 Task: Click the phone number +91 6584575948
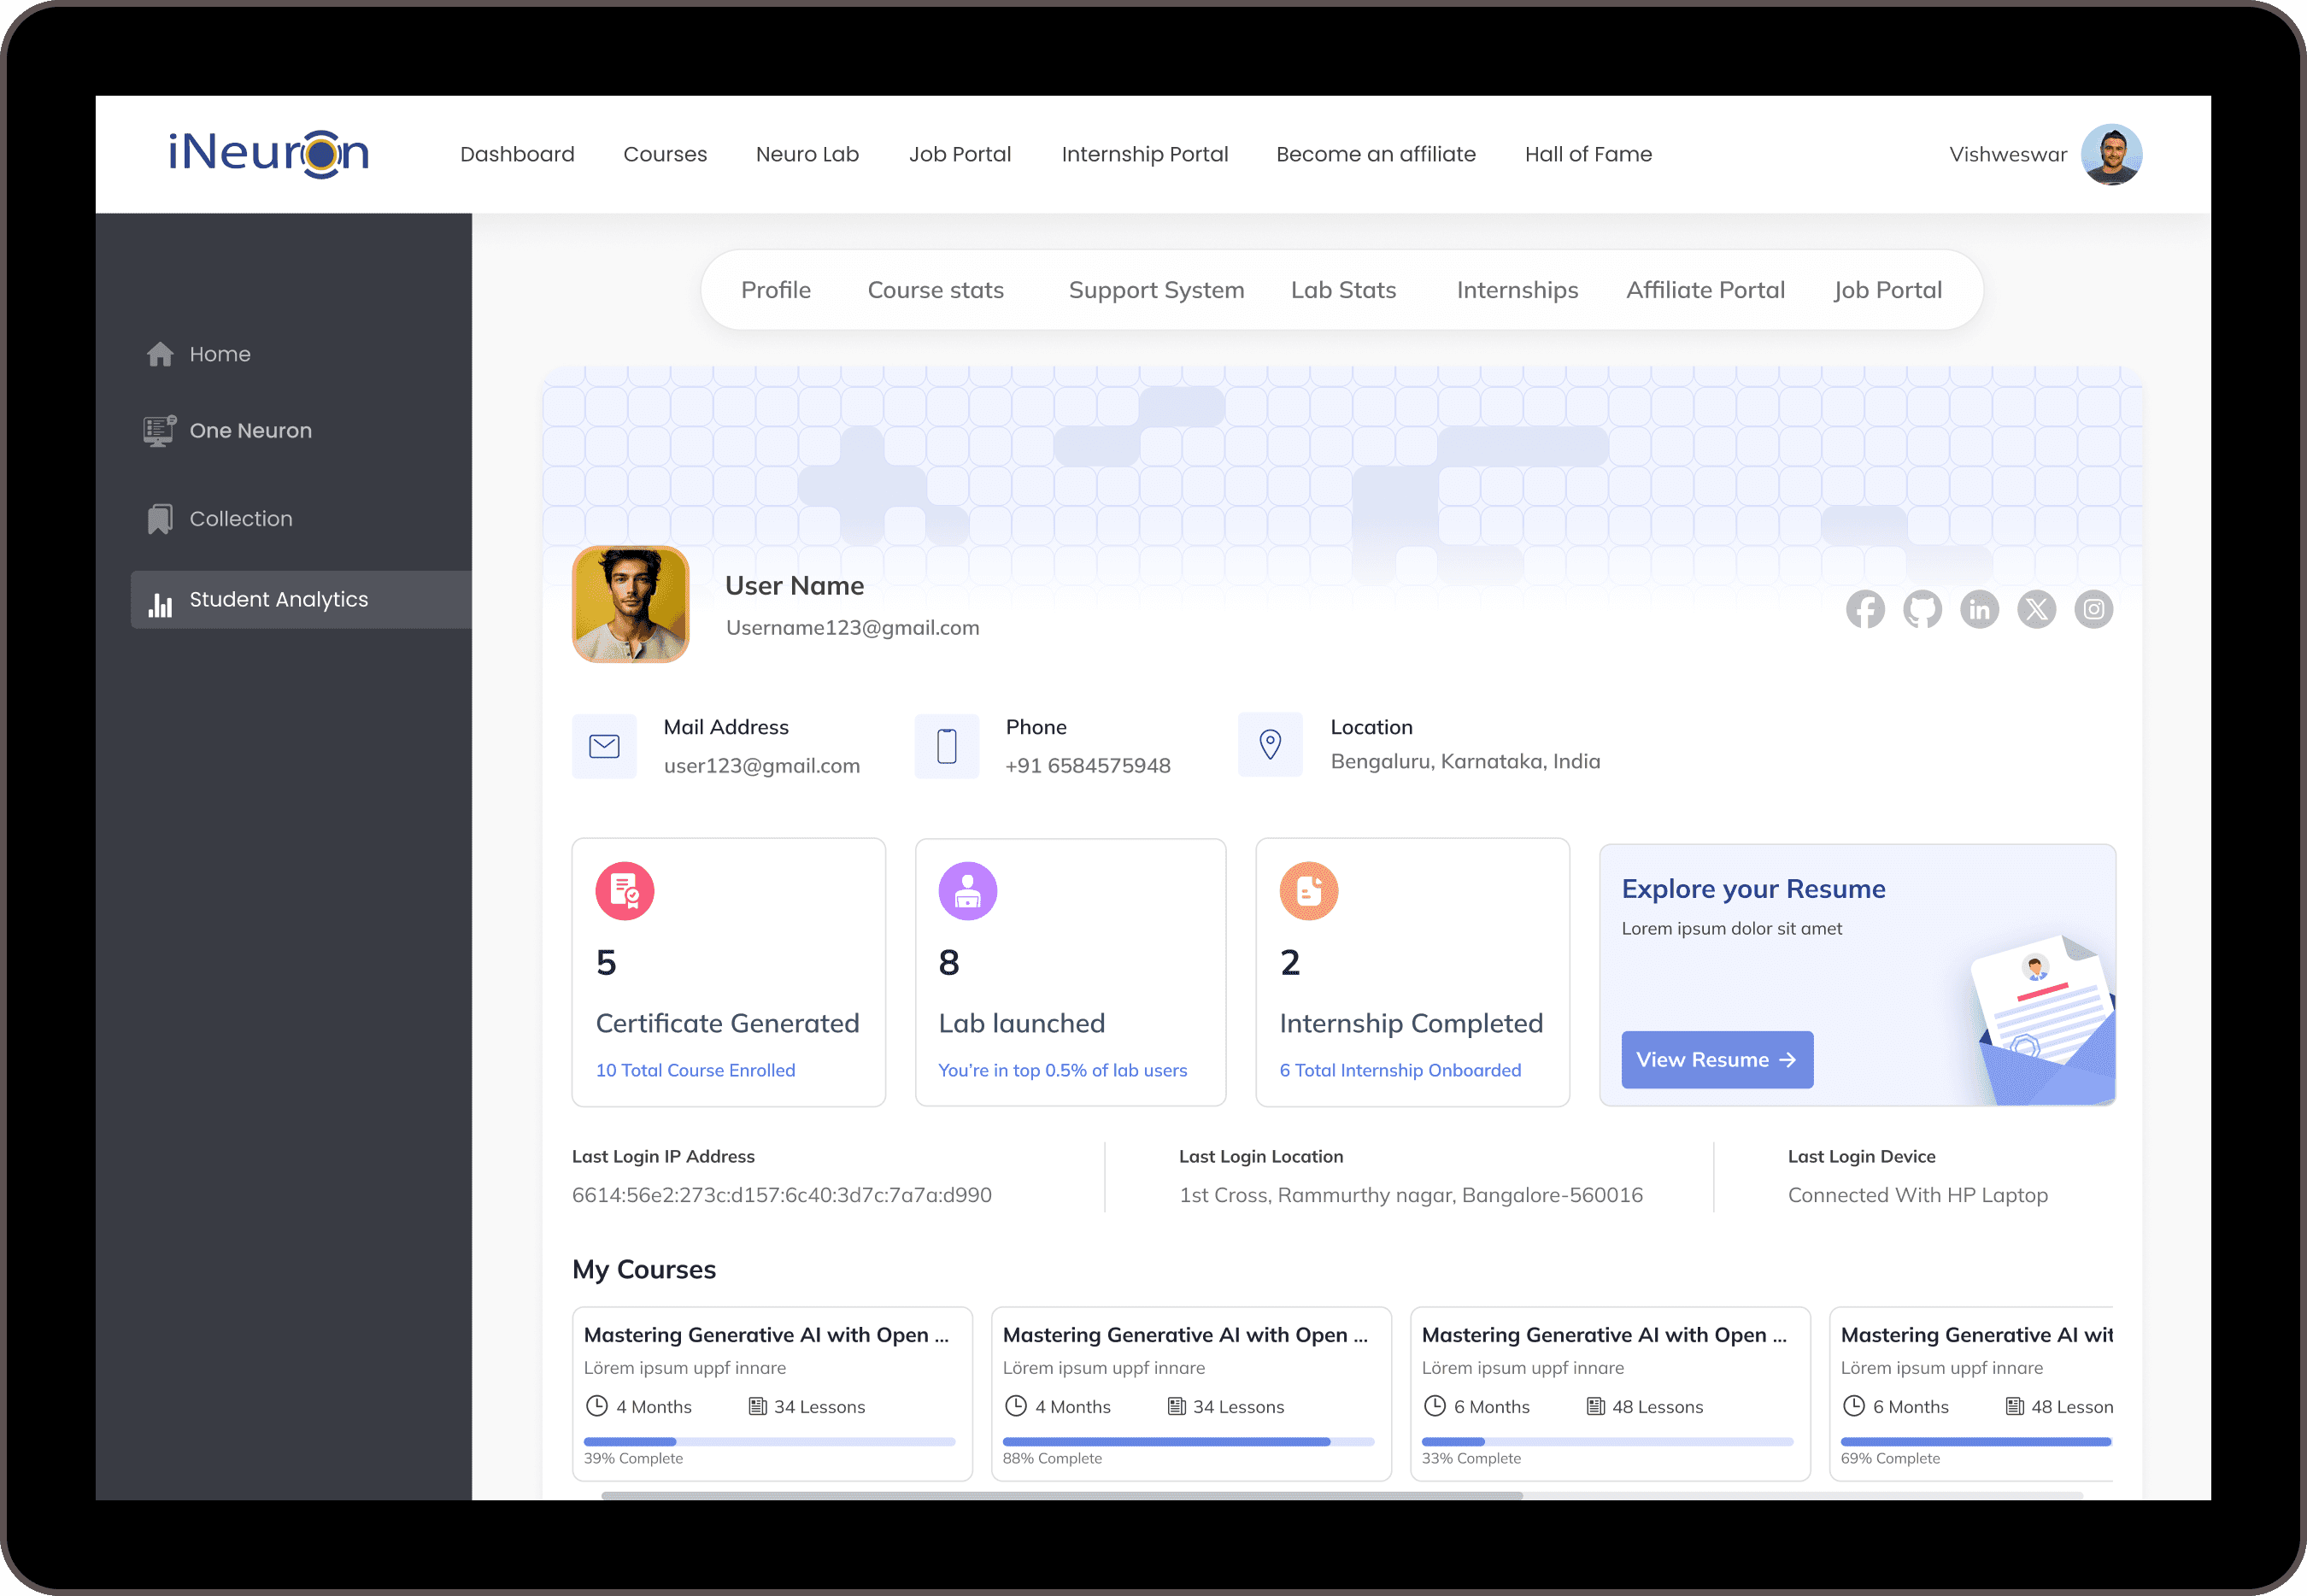point(1087,765)
